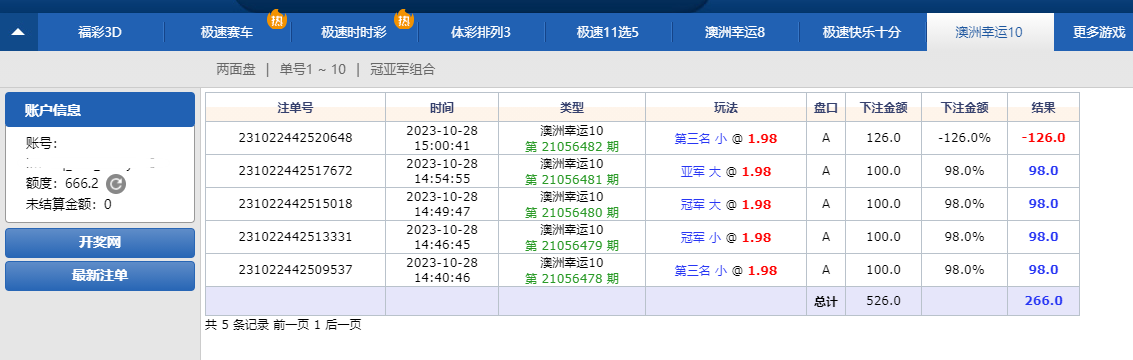Select the 极速时时彩 tab
The width and height of the screenshot is (1133, 360).
click(354, 32)
